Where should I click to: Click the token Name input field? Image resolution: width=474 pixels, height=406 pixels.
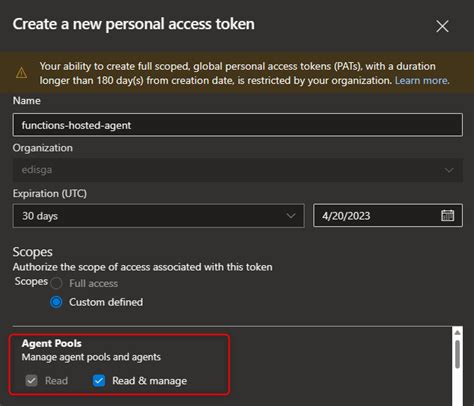238,125
